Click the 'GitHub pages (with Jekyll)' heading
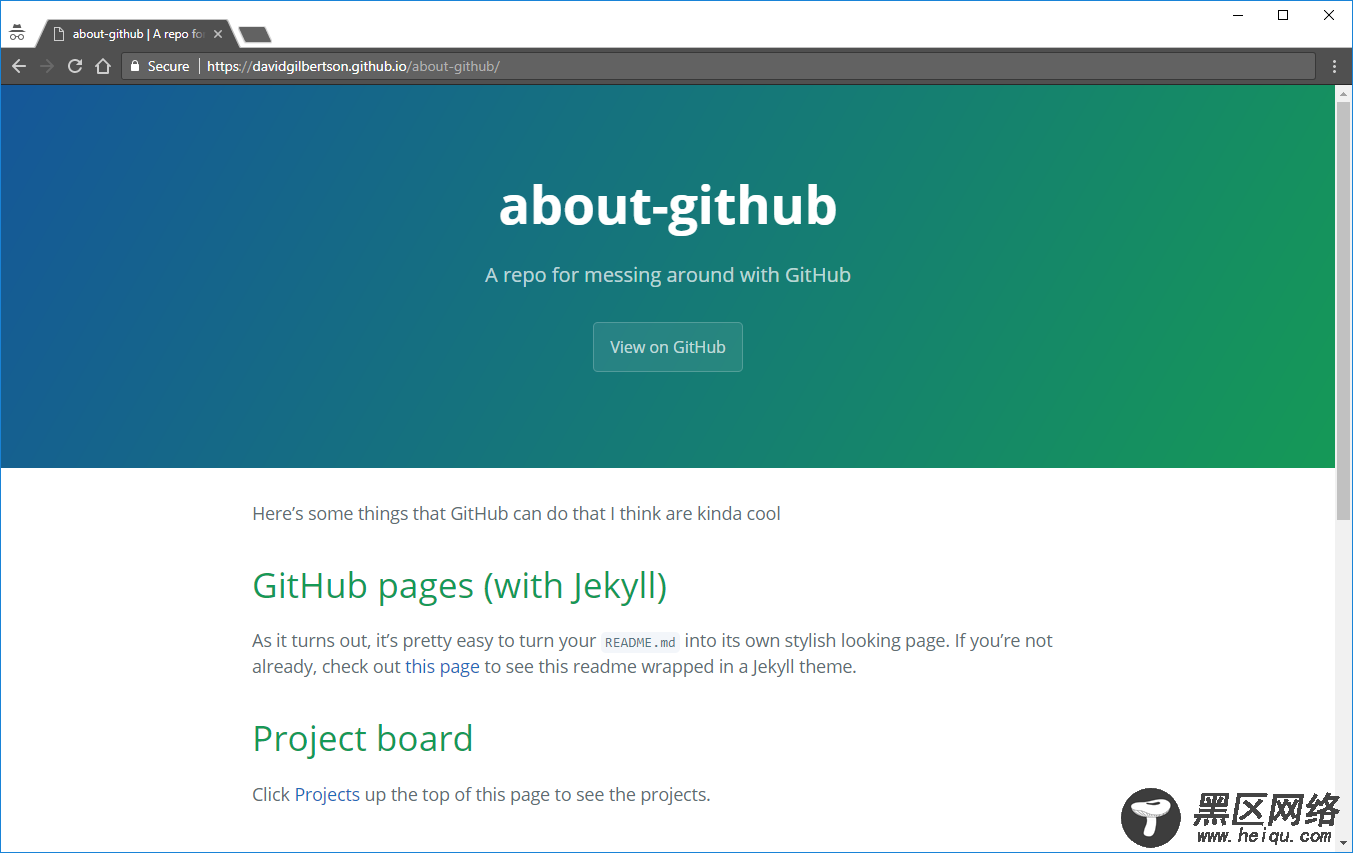1353x853 pixels. [x=460, y=585]
